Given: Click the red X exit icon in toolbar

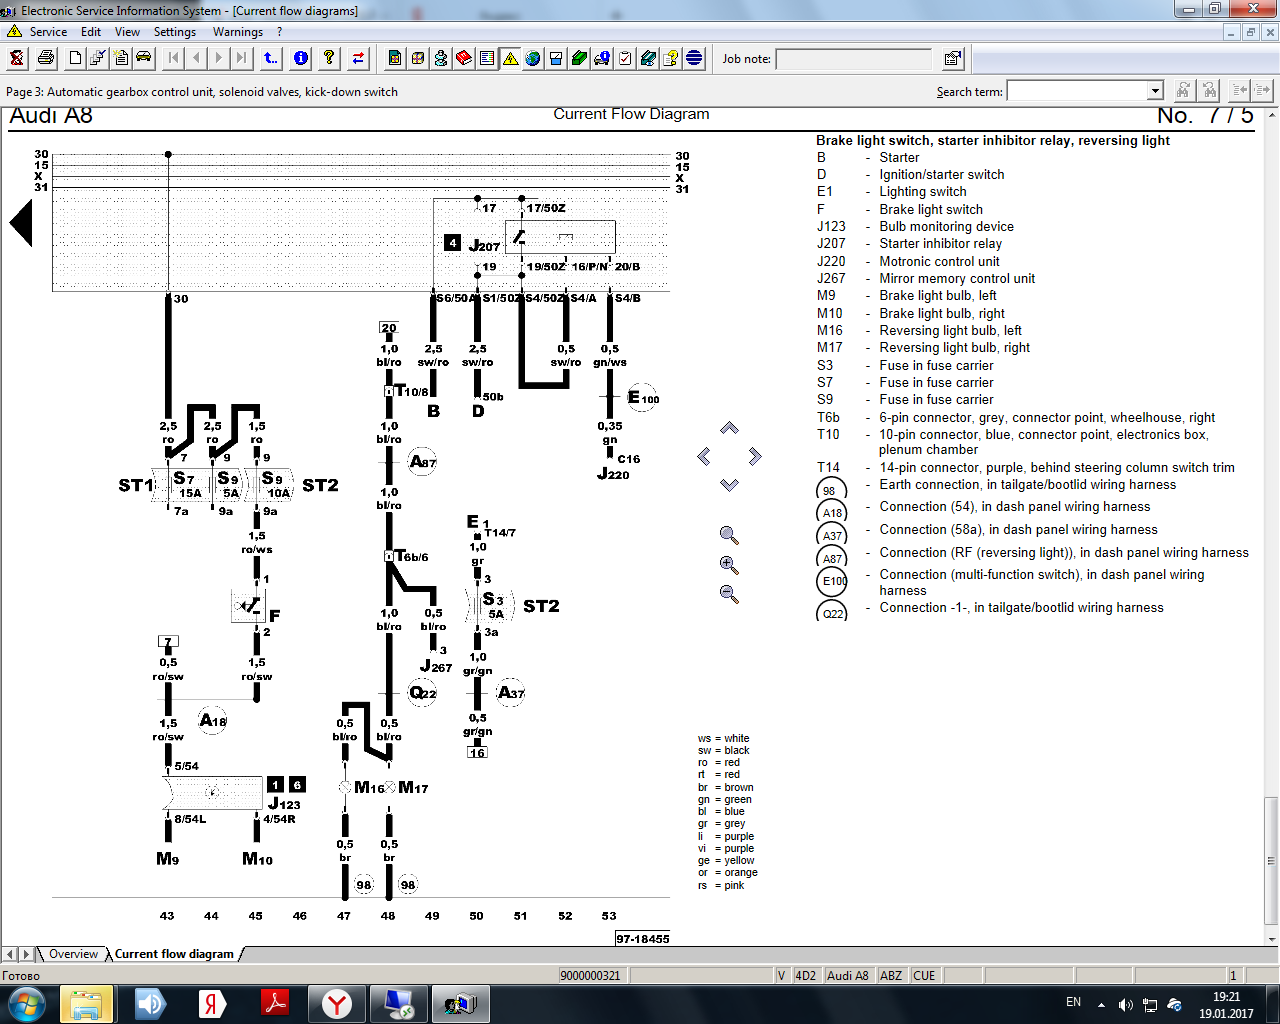Looking at the screenshot, I should point(17,58).
